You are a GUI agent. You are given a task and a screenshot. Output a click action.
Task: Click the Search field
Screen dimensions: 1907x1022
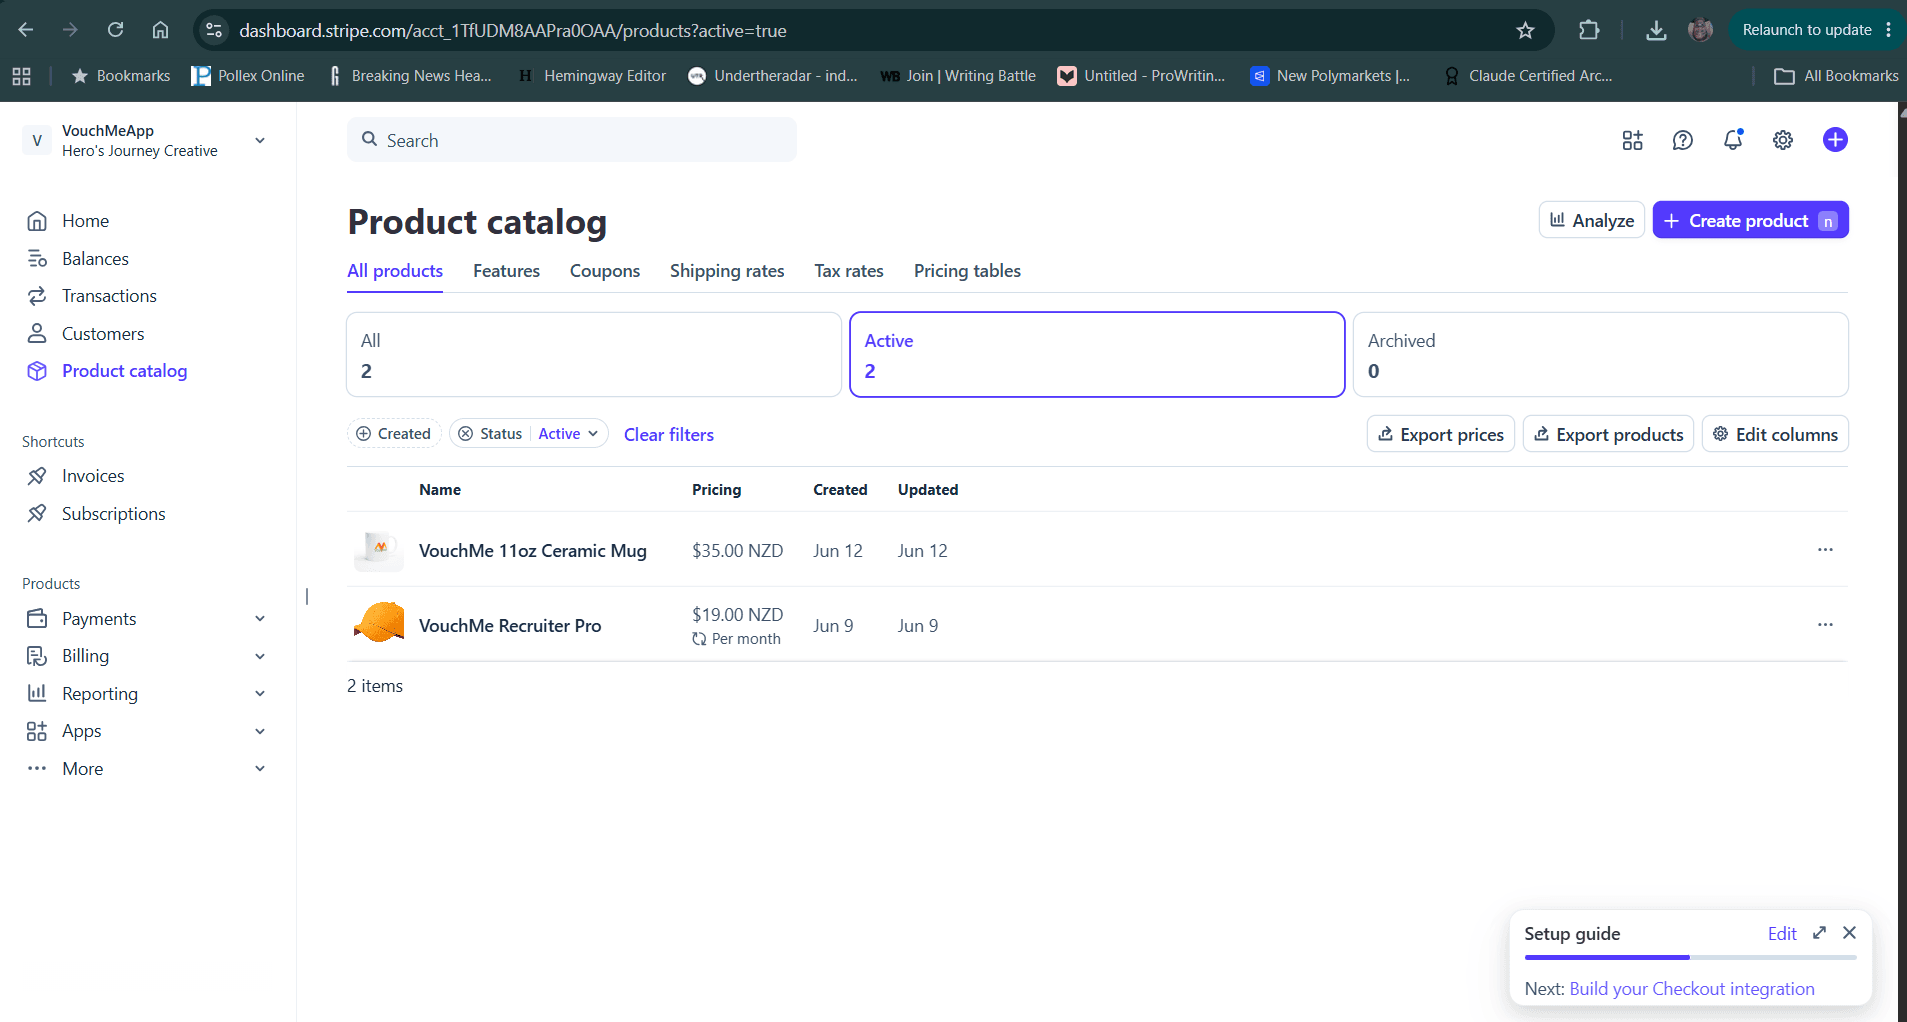pyautogui.click(x=572, y=140)
